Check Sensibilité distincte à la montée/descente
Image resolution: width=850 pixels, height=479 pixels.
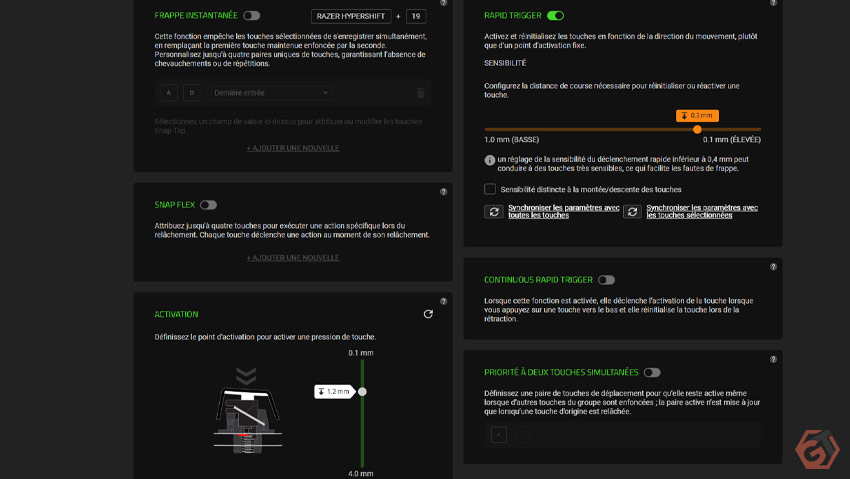coord(490,189)
